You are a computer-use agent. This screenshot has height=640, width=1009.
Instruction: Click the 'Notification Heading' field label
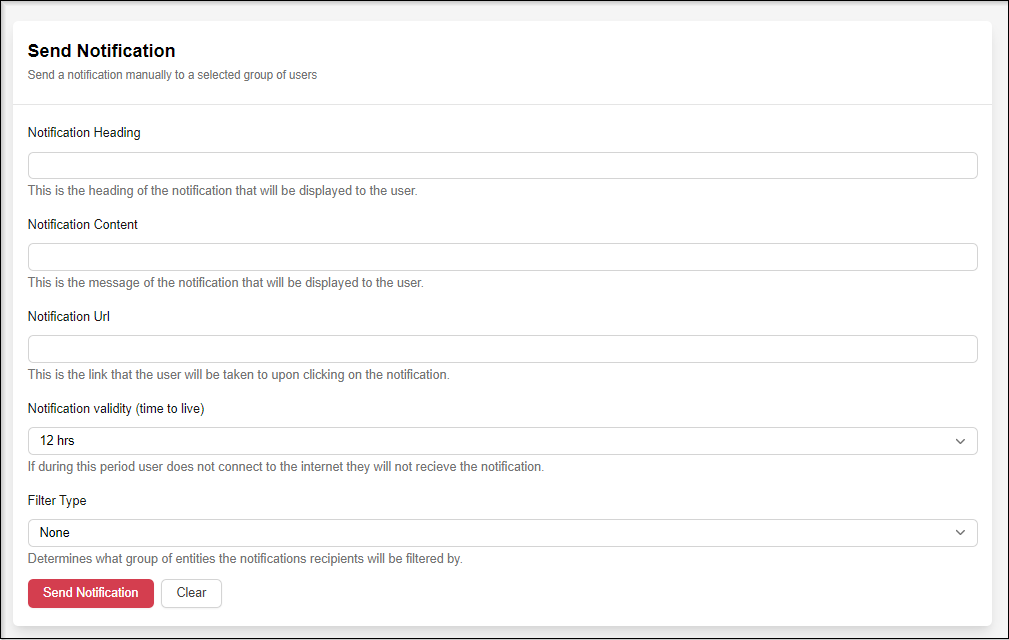84,132
